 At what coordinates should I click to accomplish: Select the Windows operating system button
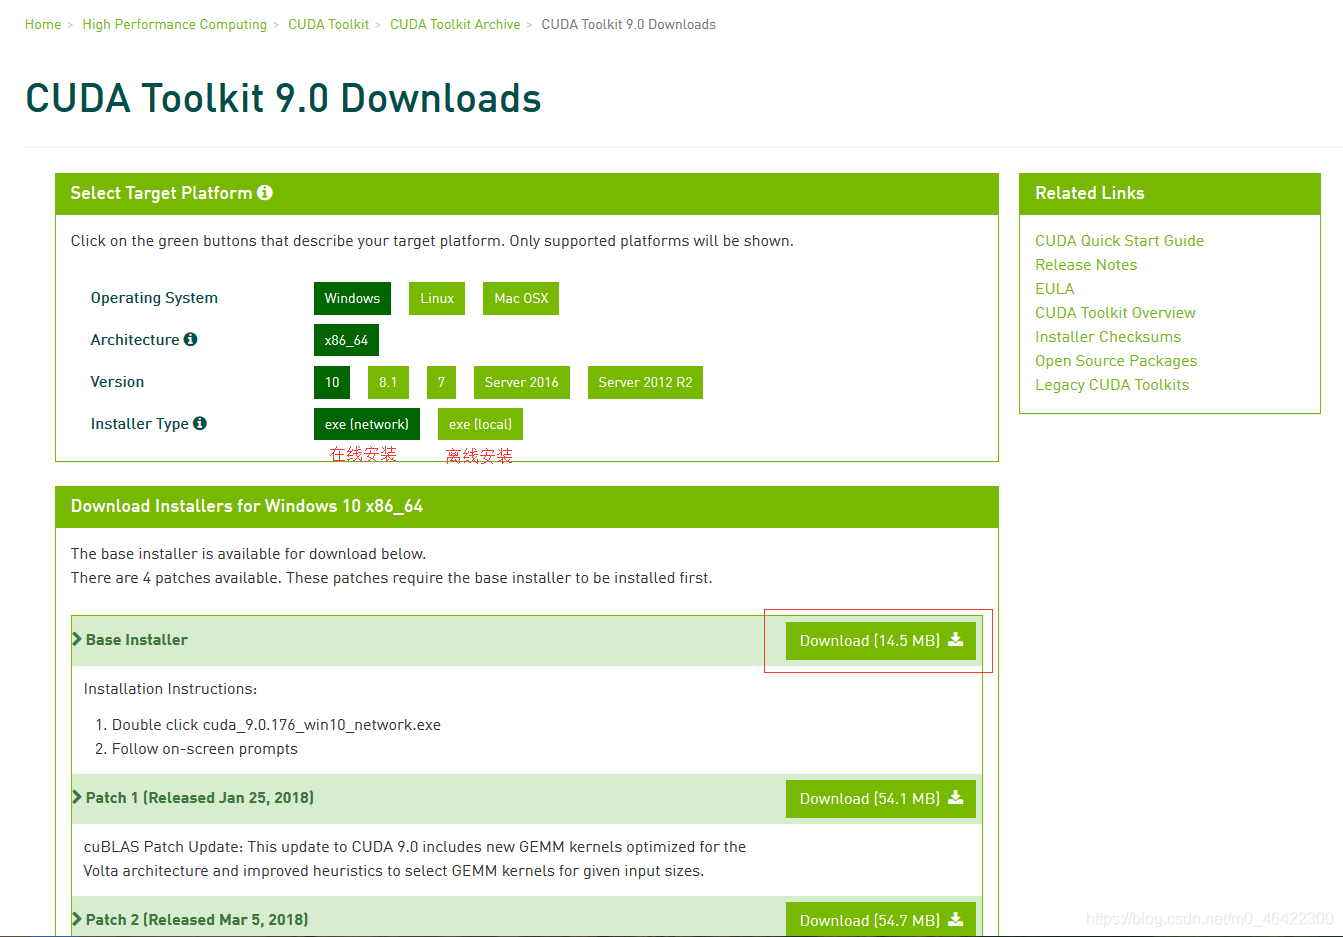(x=352, y=298)
